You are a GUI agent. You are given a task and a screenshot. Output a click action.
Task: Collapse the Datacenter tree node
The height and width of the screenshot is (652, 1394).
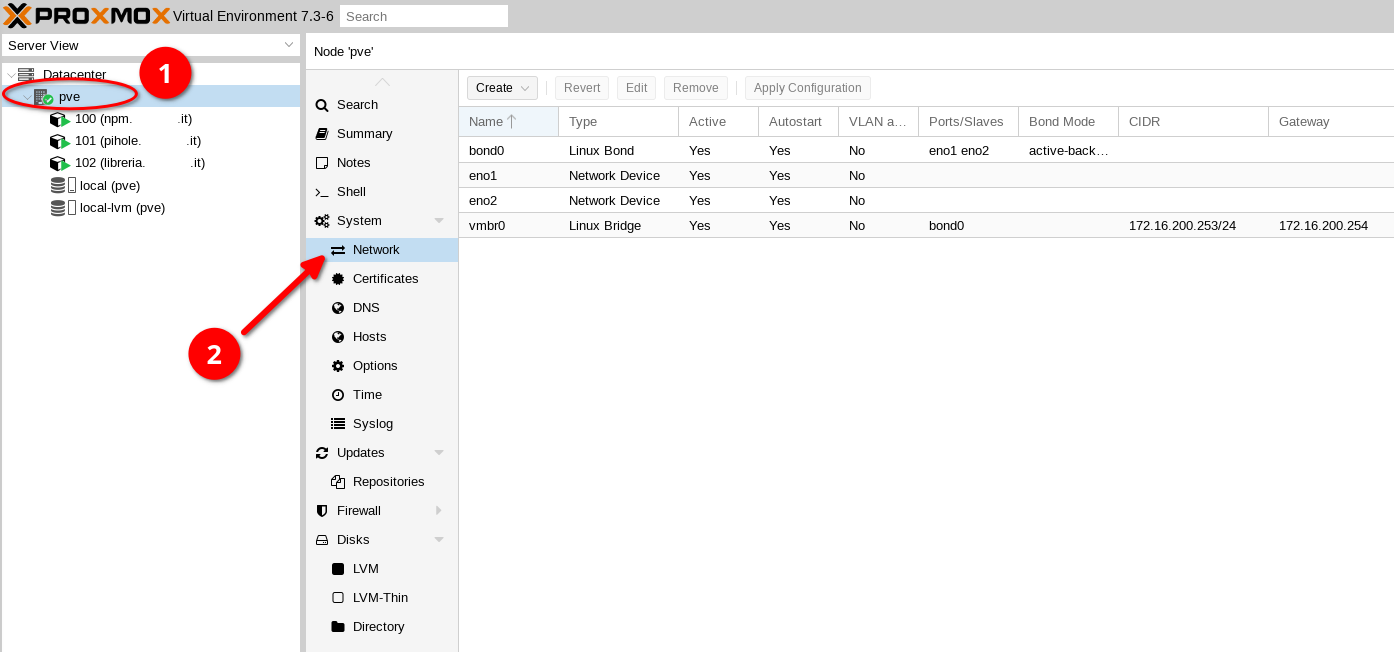(x=11, y=75)
